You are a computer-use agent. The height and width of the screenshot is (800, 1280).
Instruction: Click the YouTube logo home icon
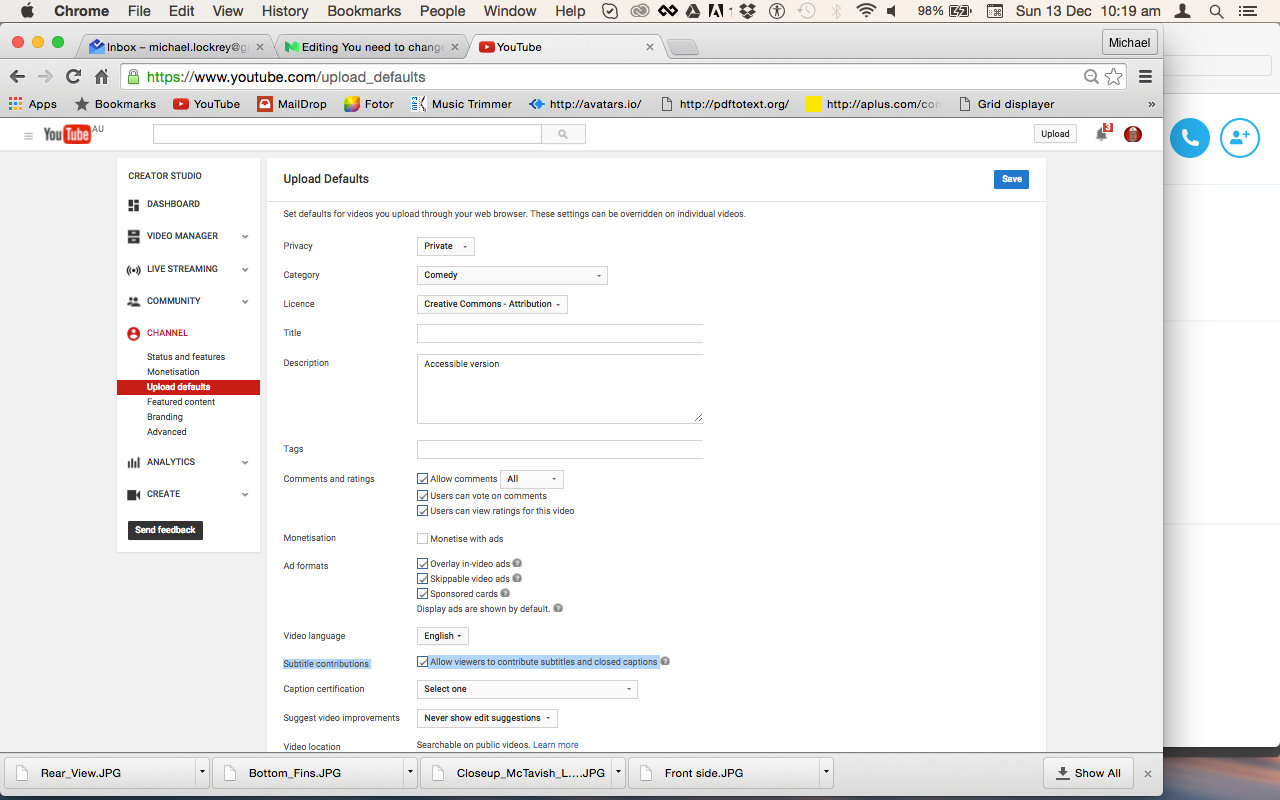tap(67, 134)
